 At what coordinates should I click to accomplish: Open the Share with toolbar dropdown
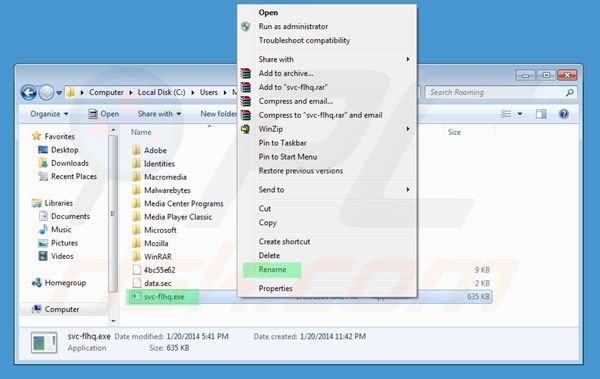click(x=159, y=114)
